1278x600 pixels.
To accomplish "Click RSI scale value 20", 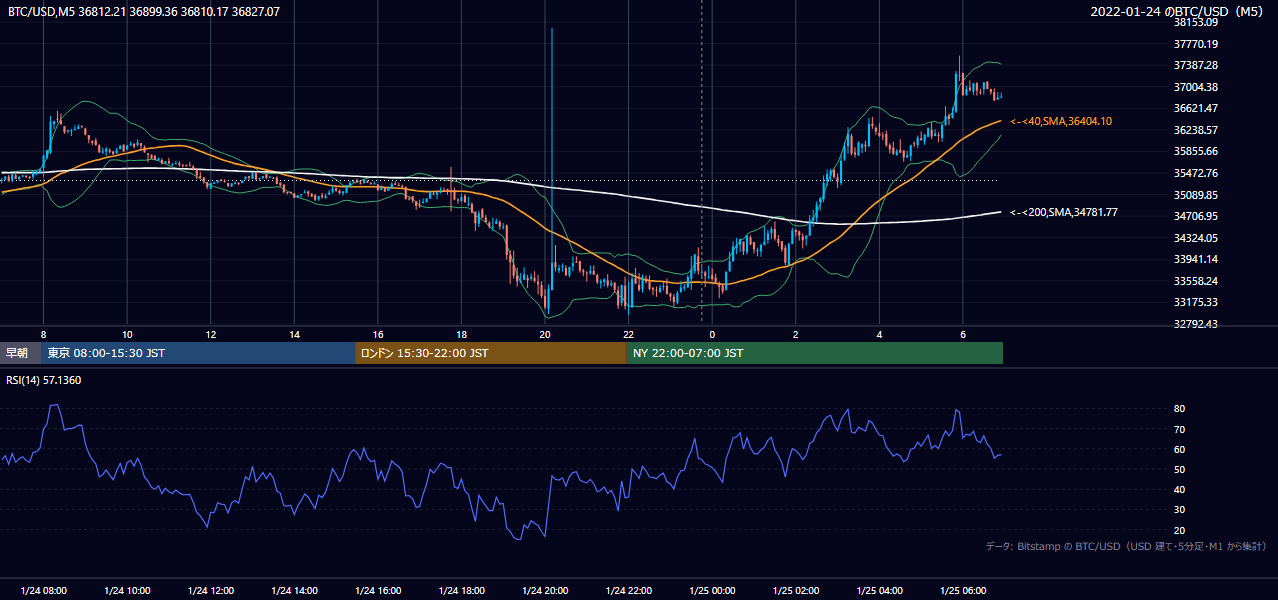I will click(1180, 530).
